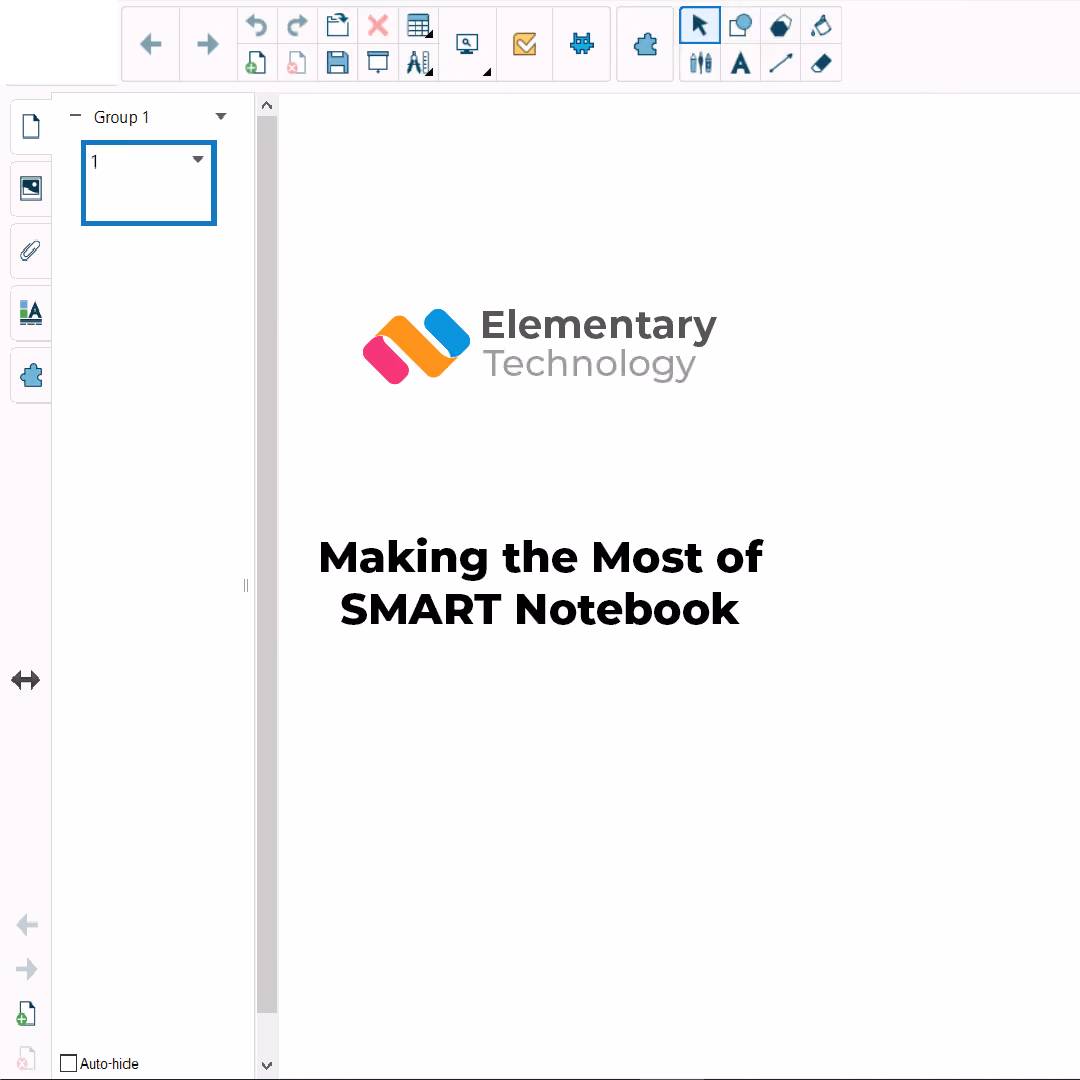Image resolution: width=1080 pixels, height=1080 pixels.
Task: Choose the Pens tool
Action: [700, 63]
